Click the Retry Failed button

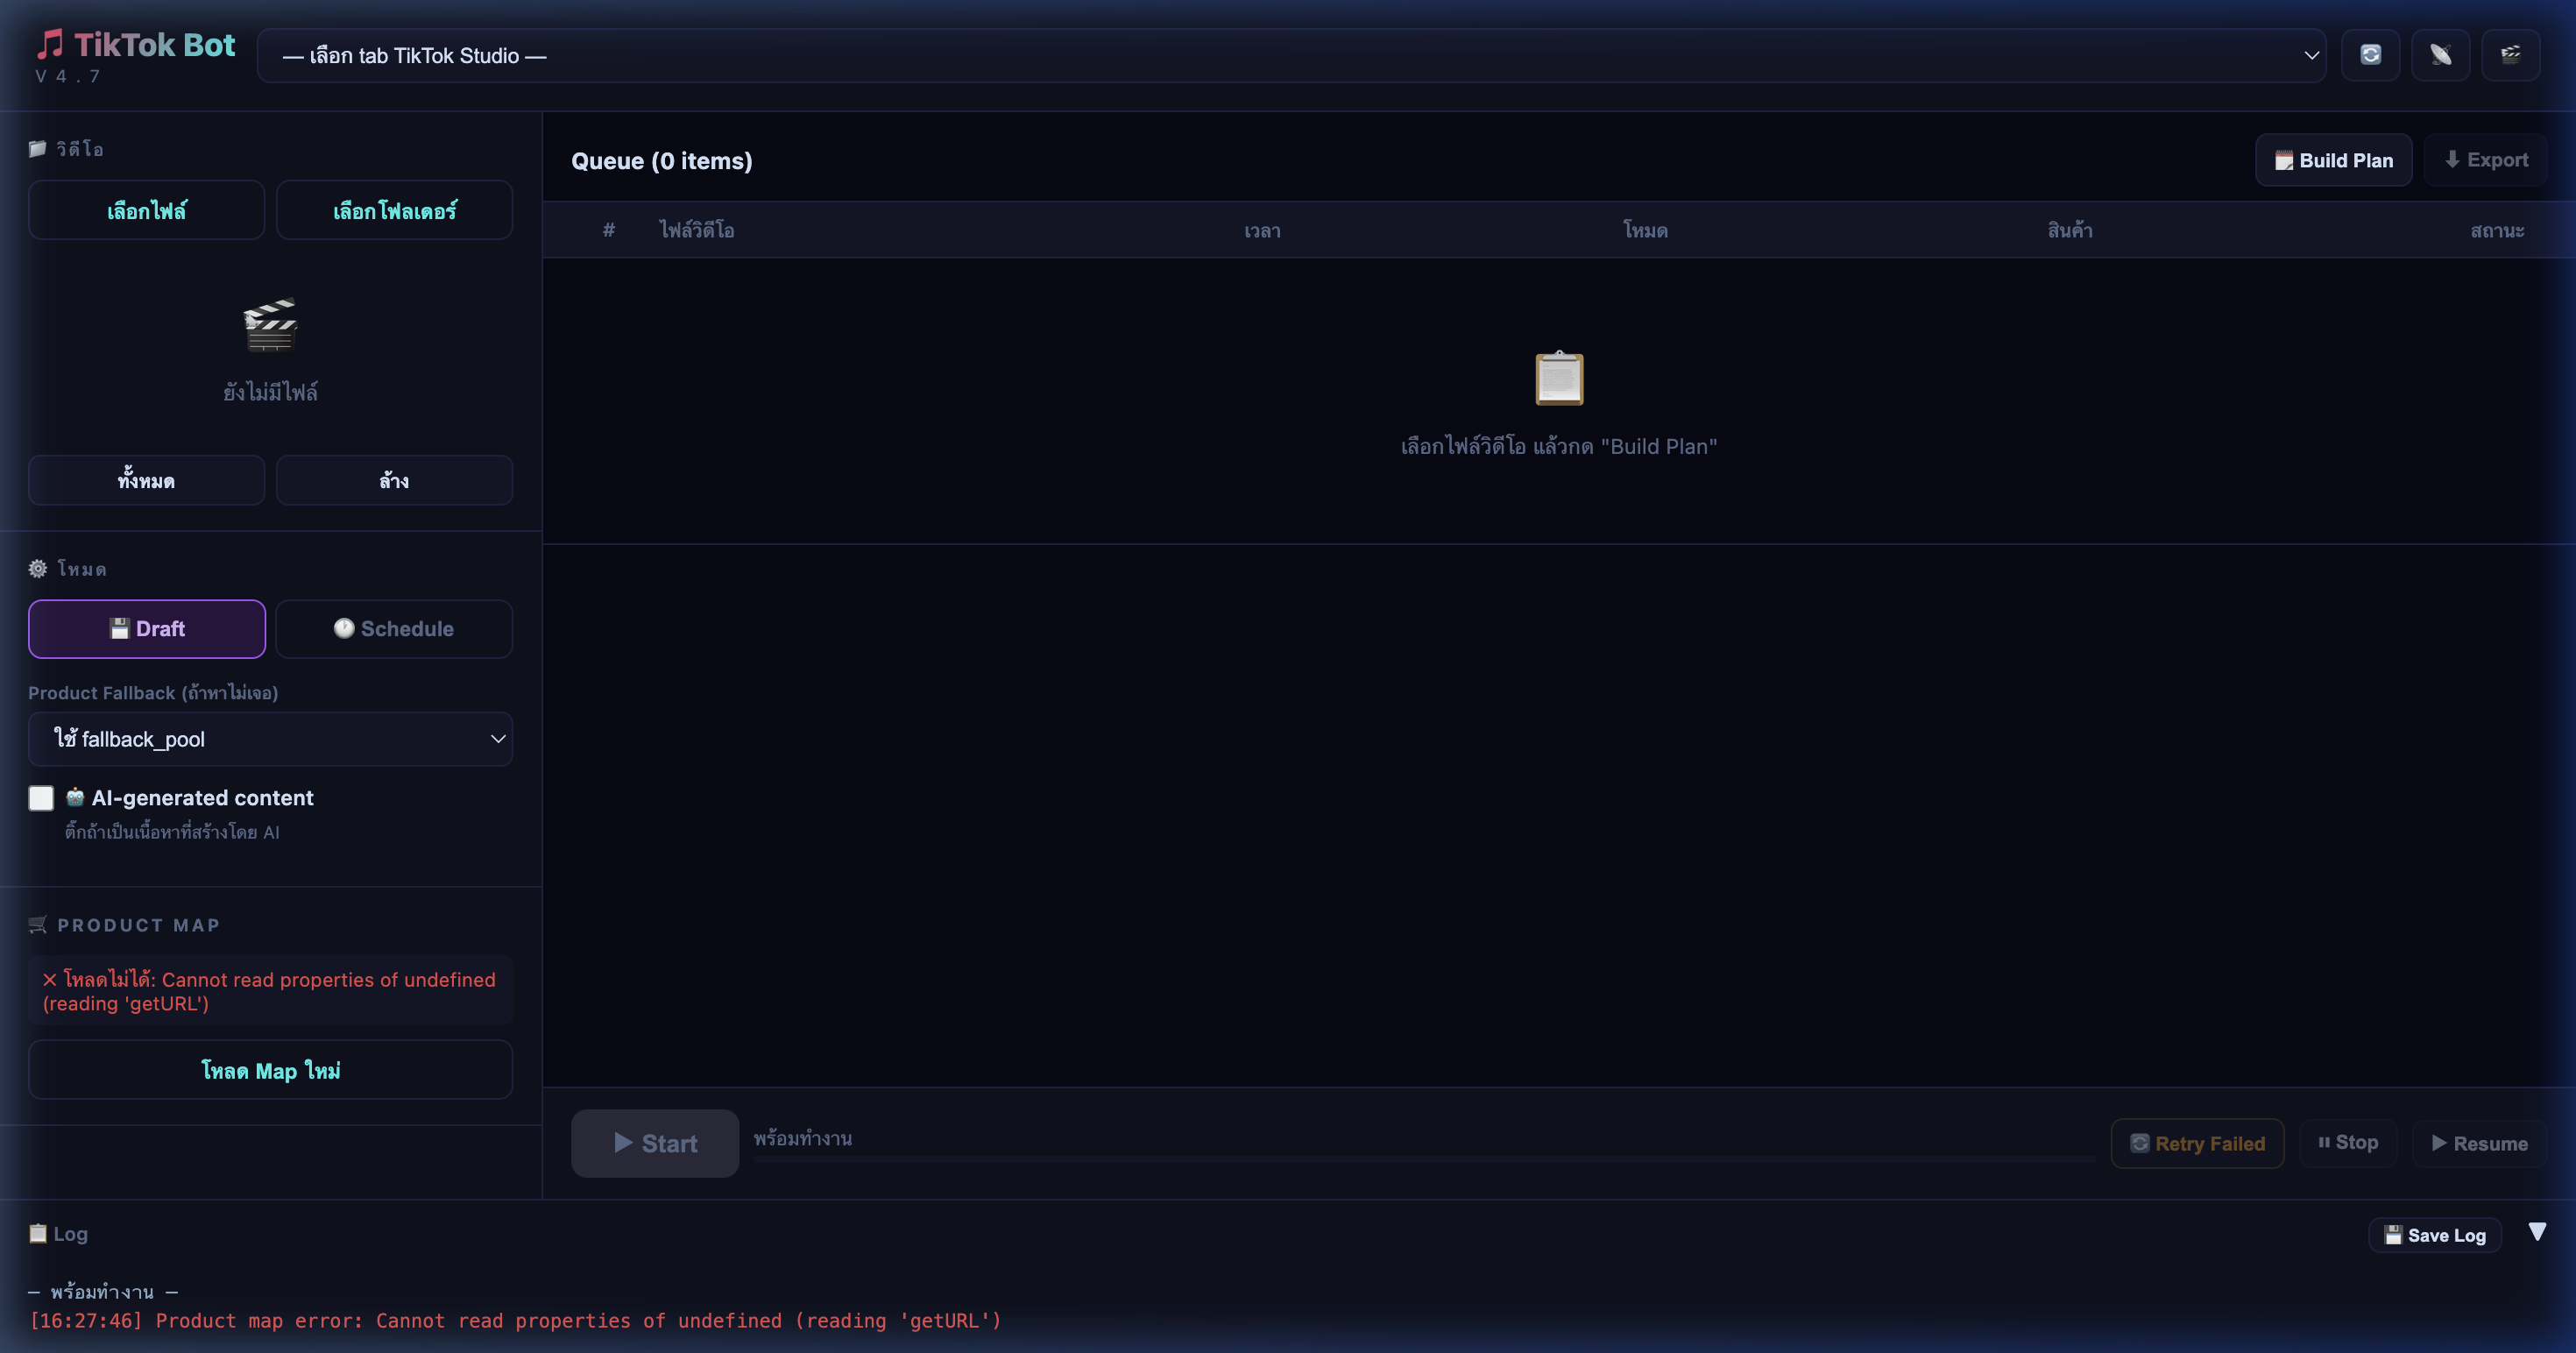[2197, 1143]
